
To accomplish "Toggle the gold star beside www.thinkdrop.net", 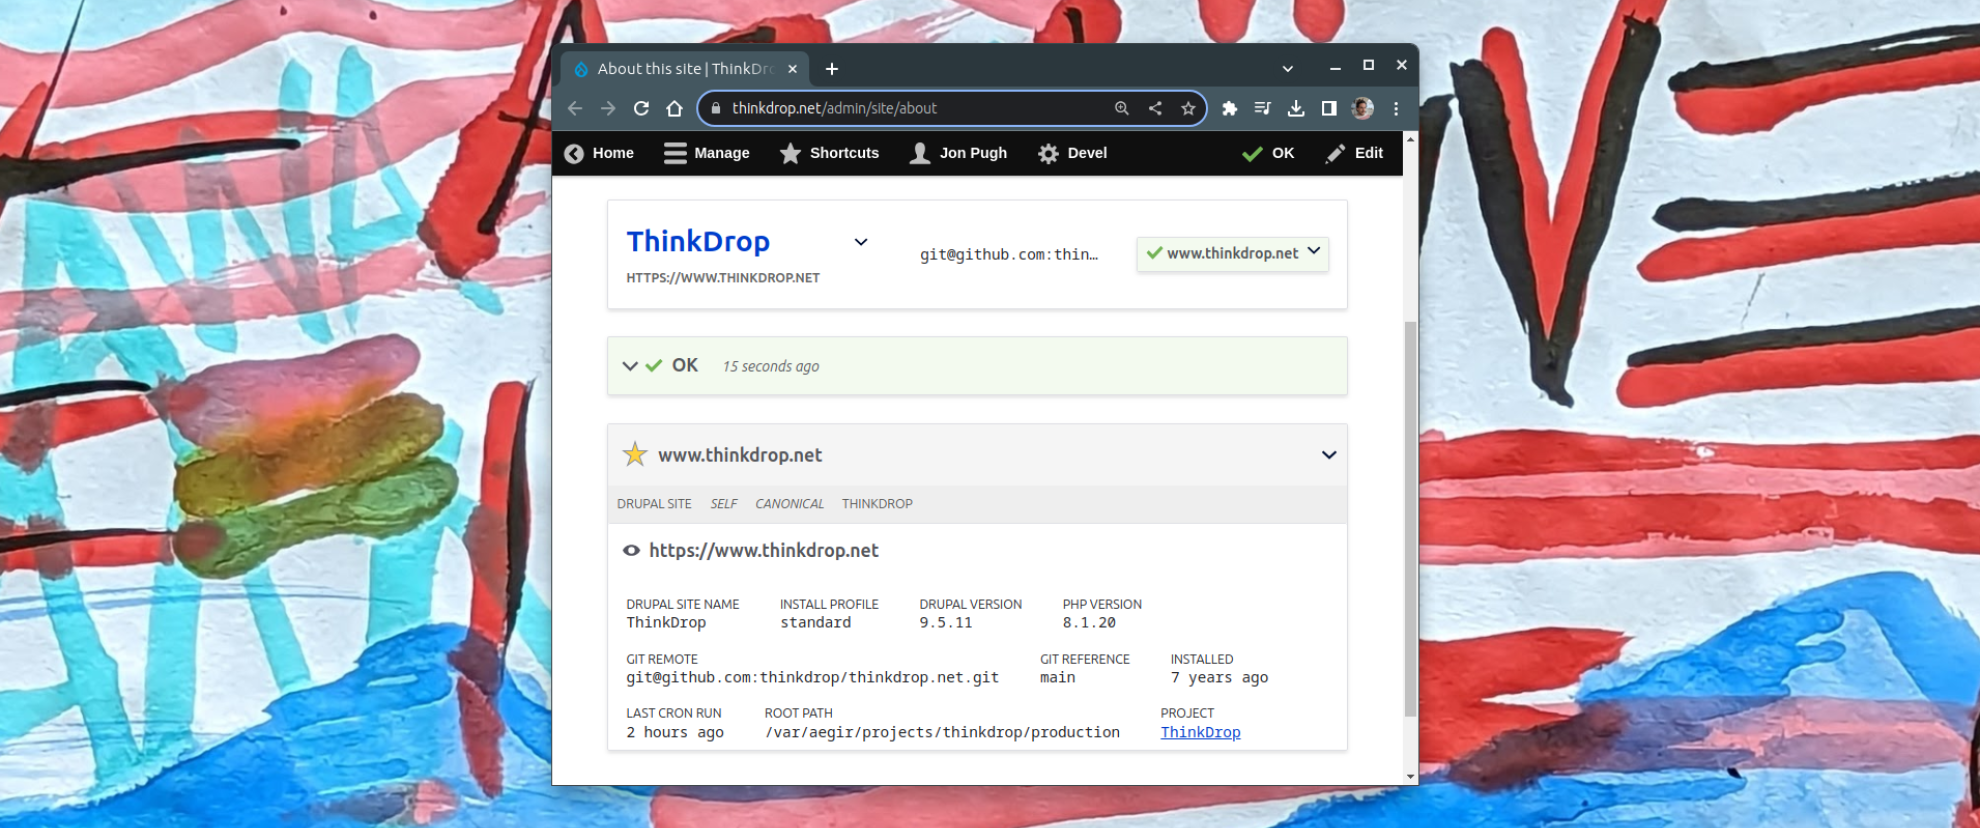I will click(635, 455).
